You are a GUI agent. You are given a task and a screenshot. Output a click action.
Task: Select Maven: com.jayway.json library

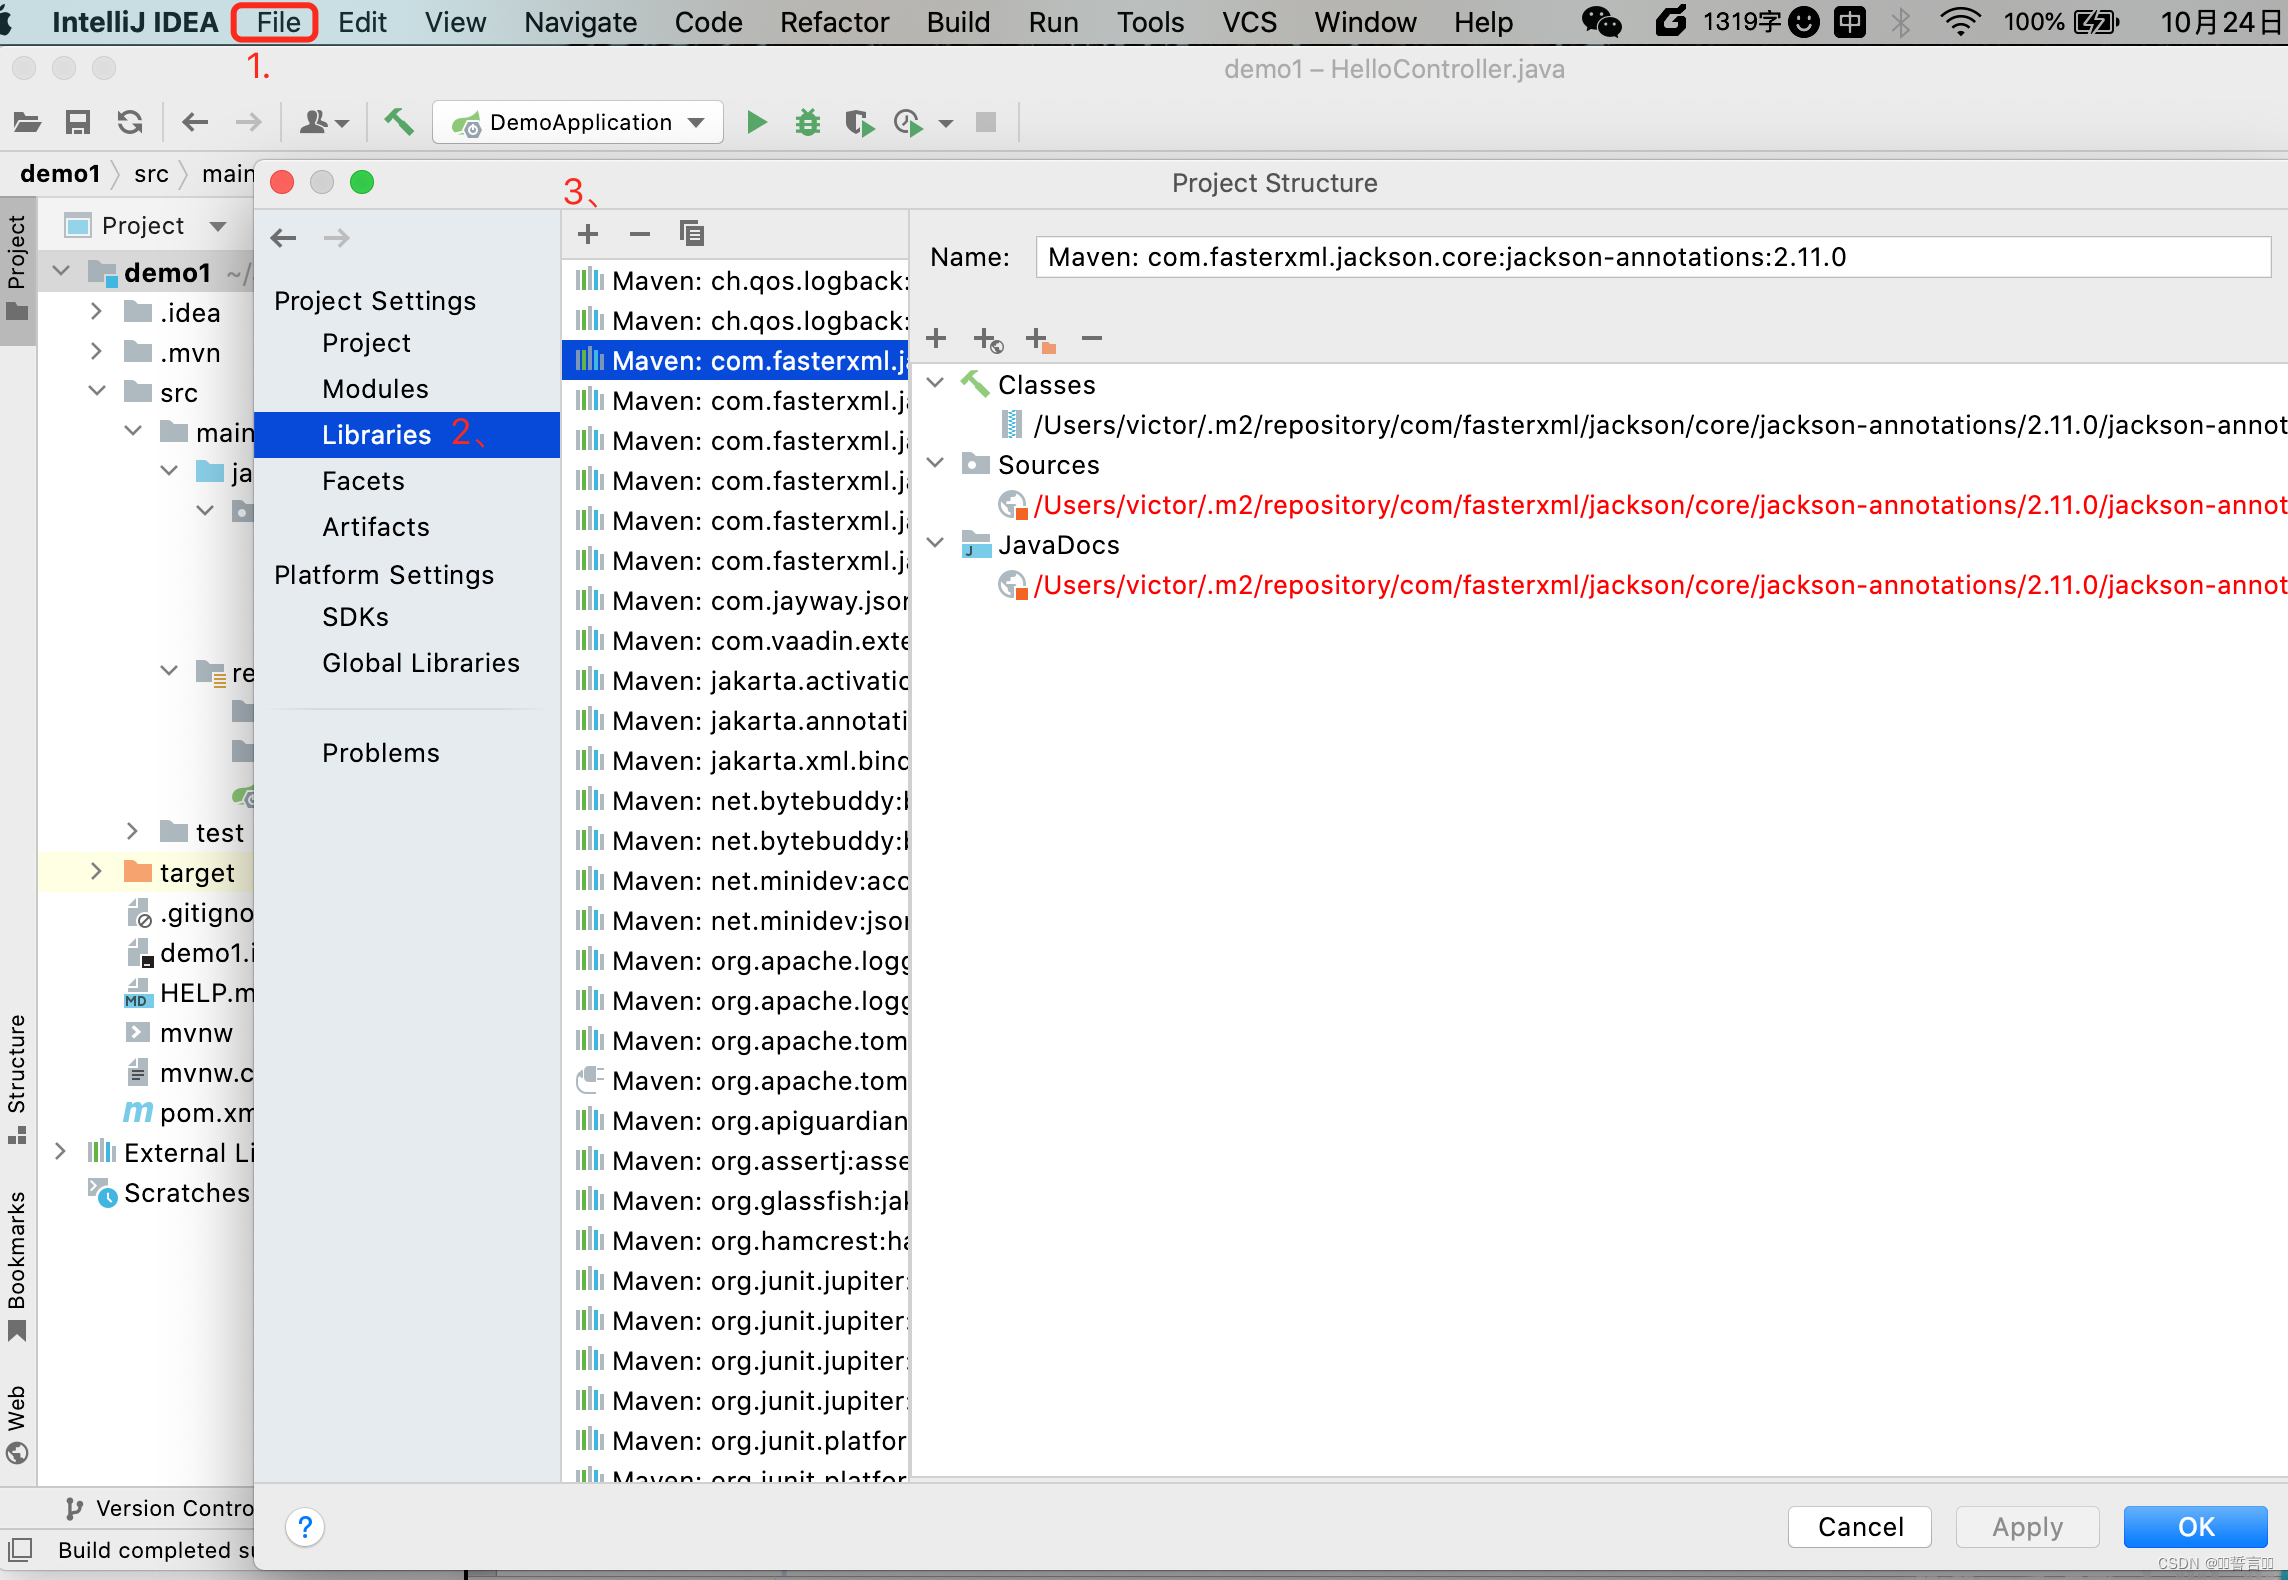pyautogui.click(x=736, y=601)
